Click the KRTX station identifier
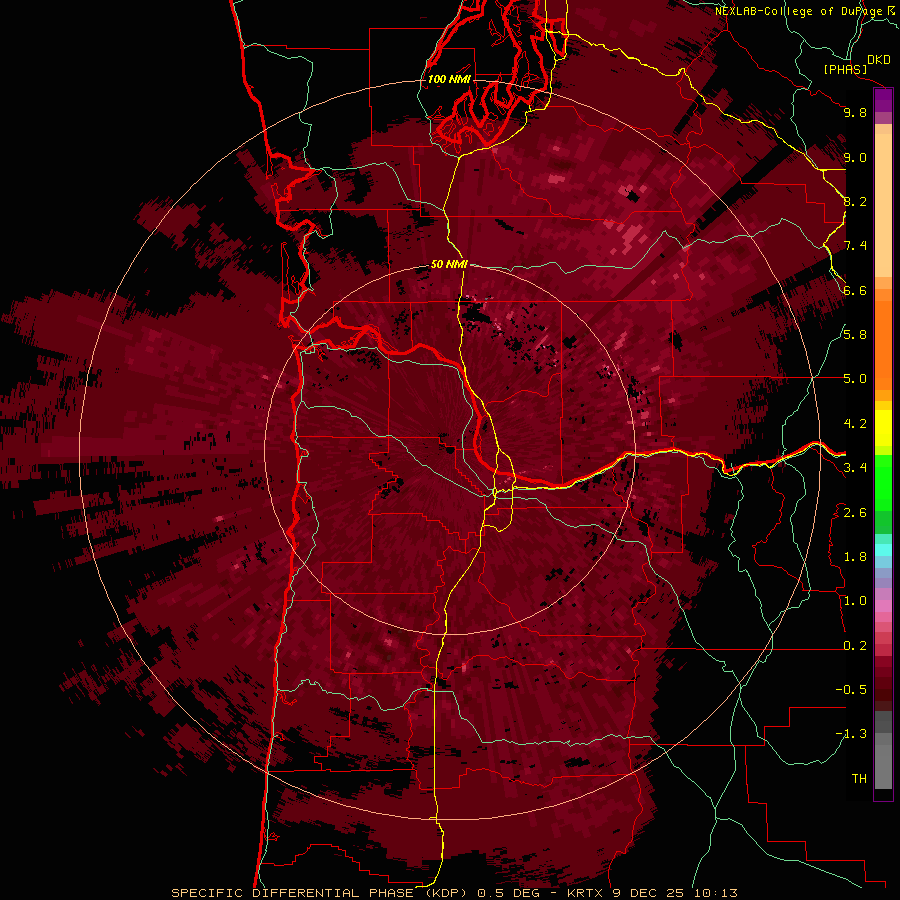900x900 pixels. pos(585,893)
